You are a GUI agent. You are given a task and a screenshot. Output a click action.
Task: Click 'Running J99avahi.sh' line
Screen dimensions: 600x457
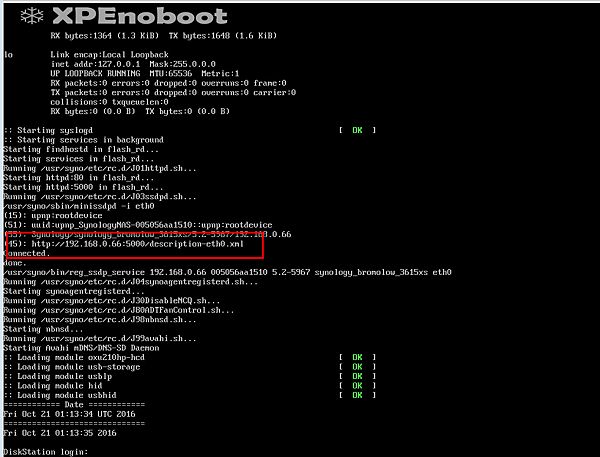[100, 339]
